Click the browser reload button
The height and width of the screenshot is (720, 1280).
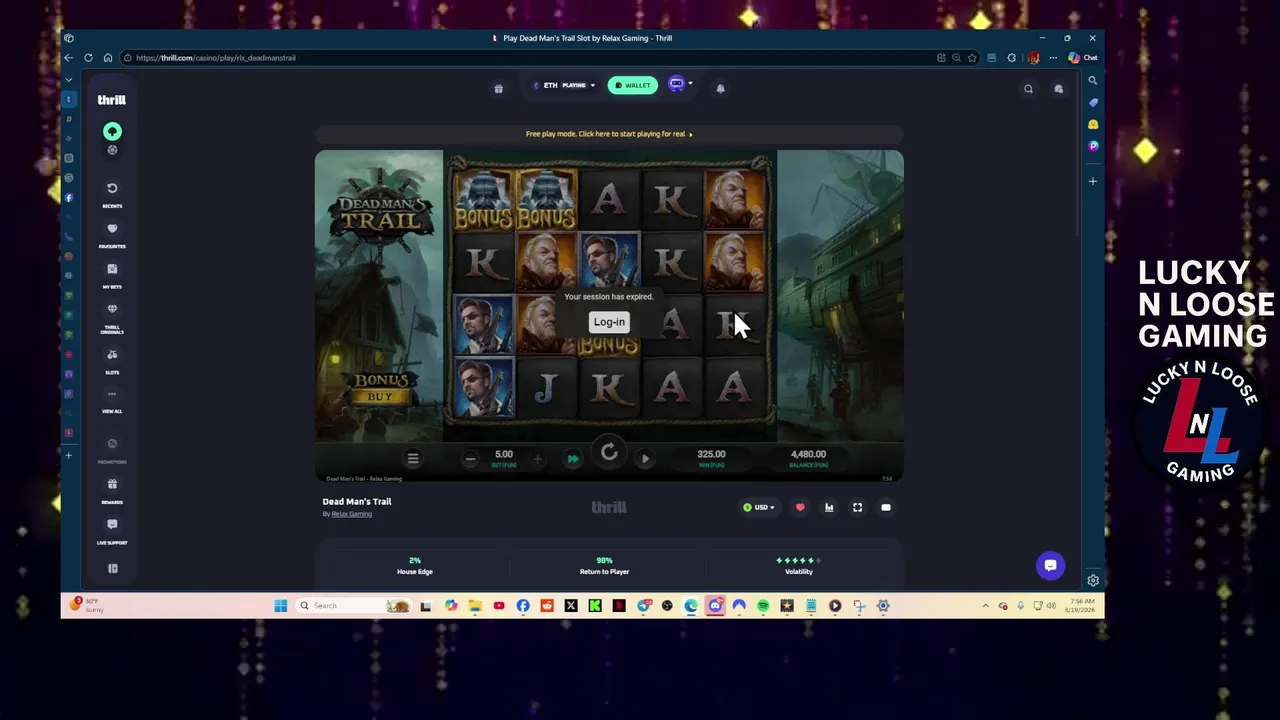88,58
